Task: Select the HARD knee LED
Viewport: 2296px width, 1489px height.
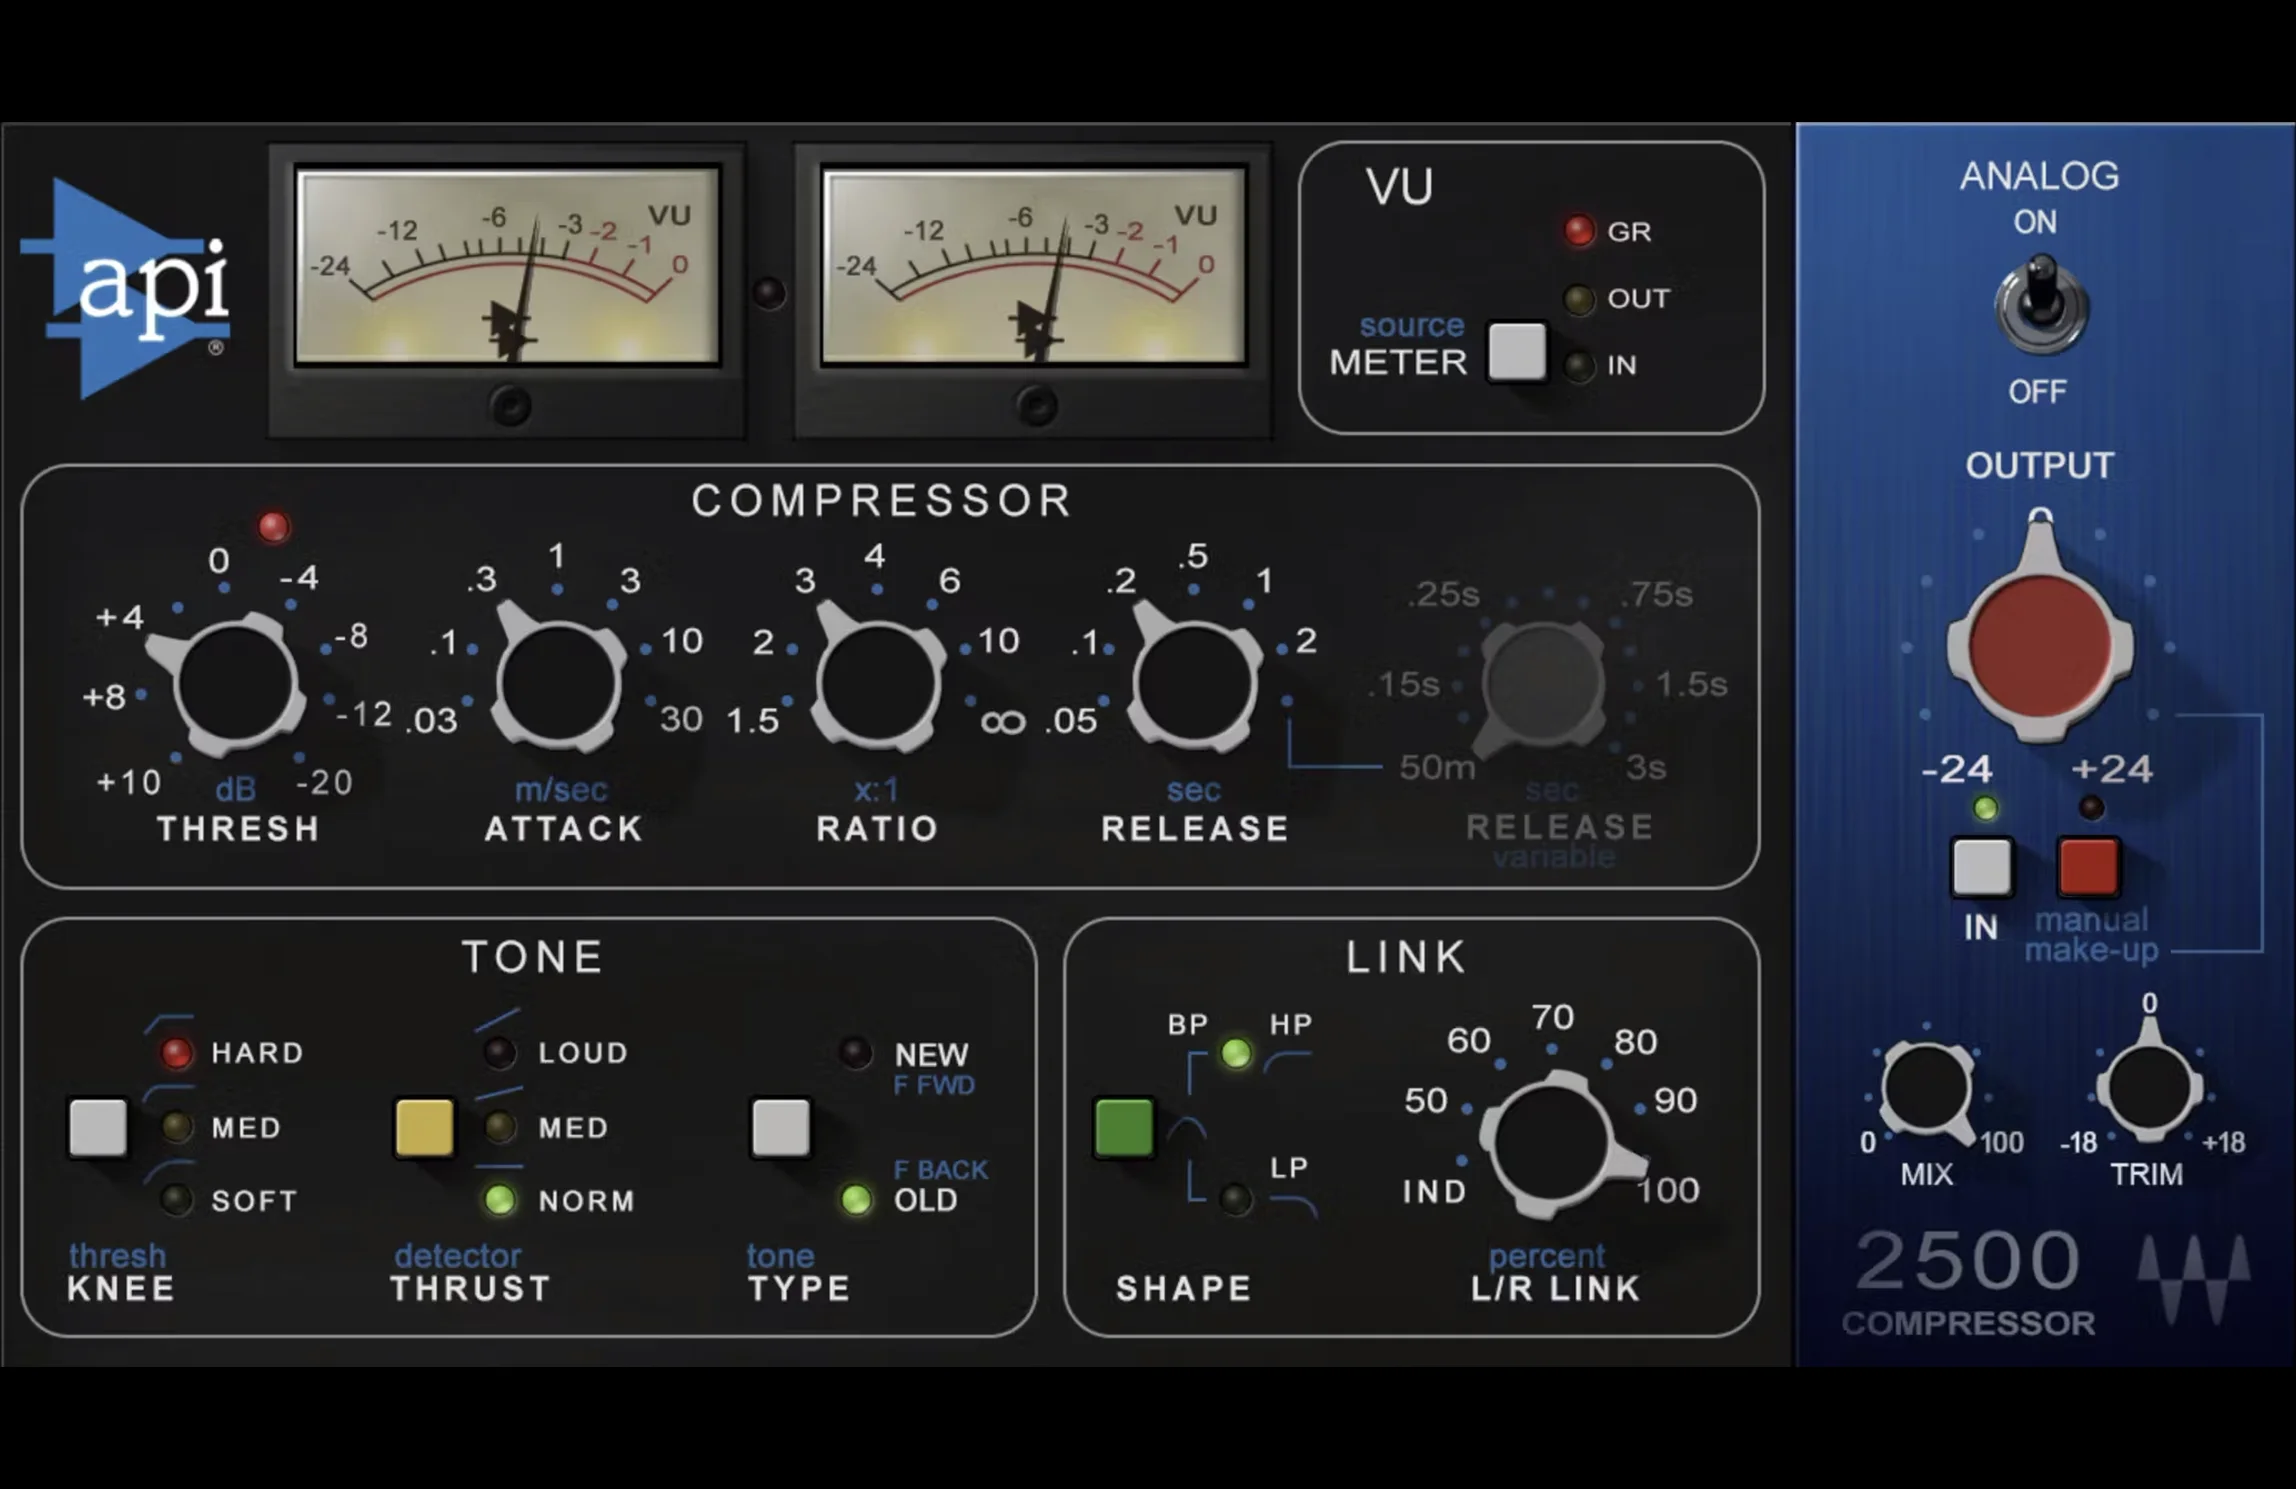Action: [177, 1053]
